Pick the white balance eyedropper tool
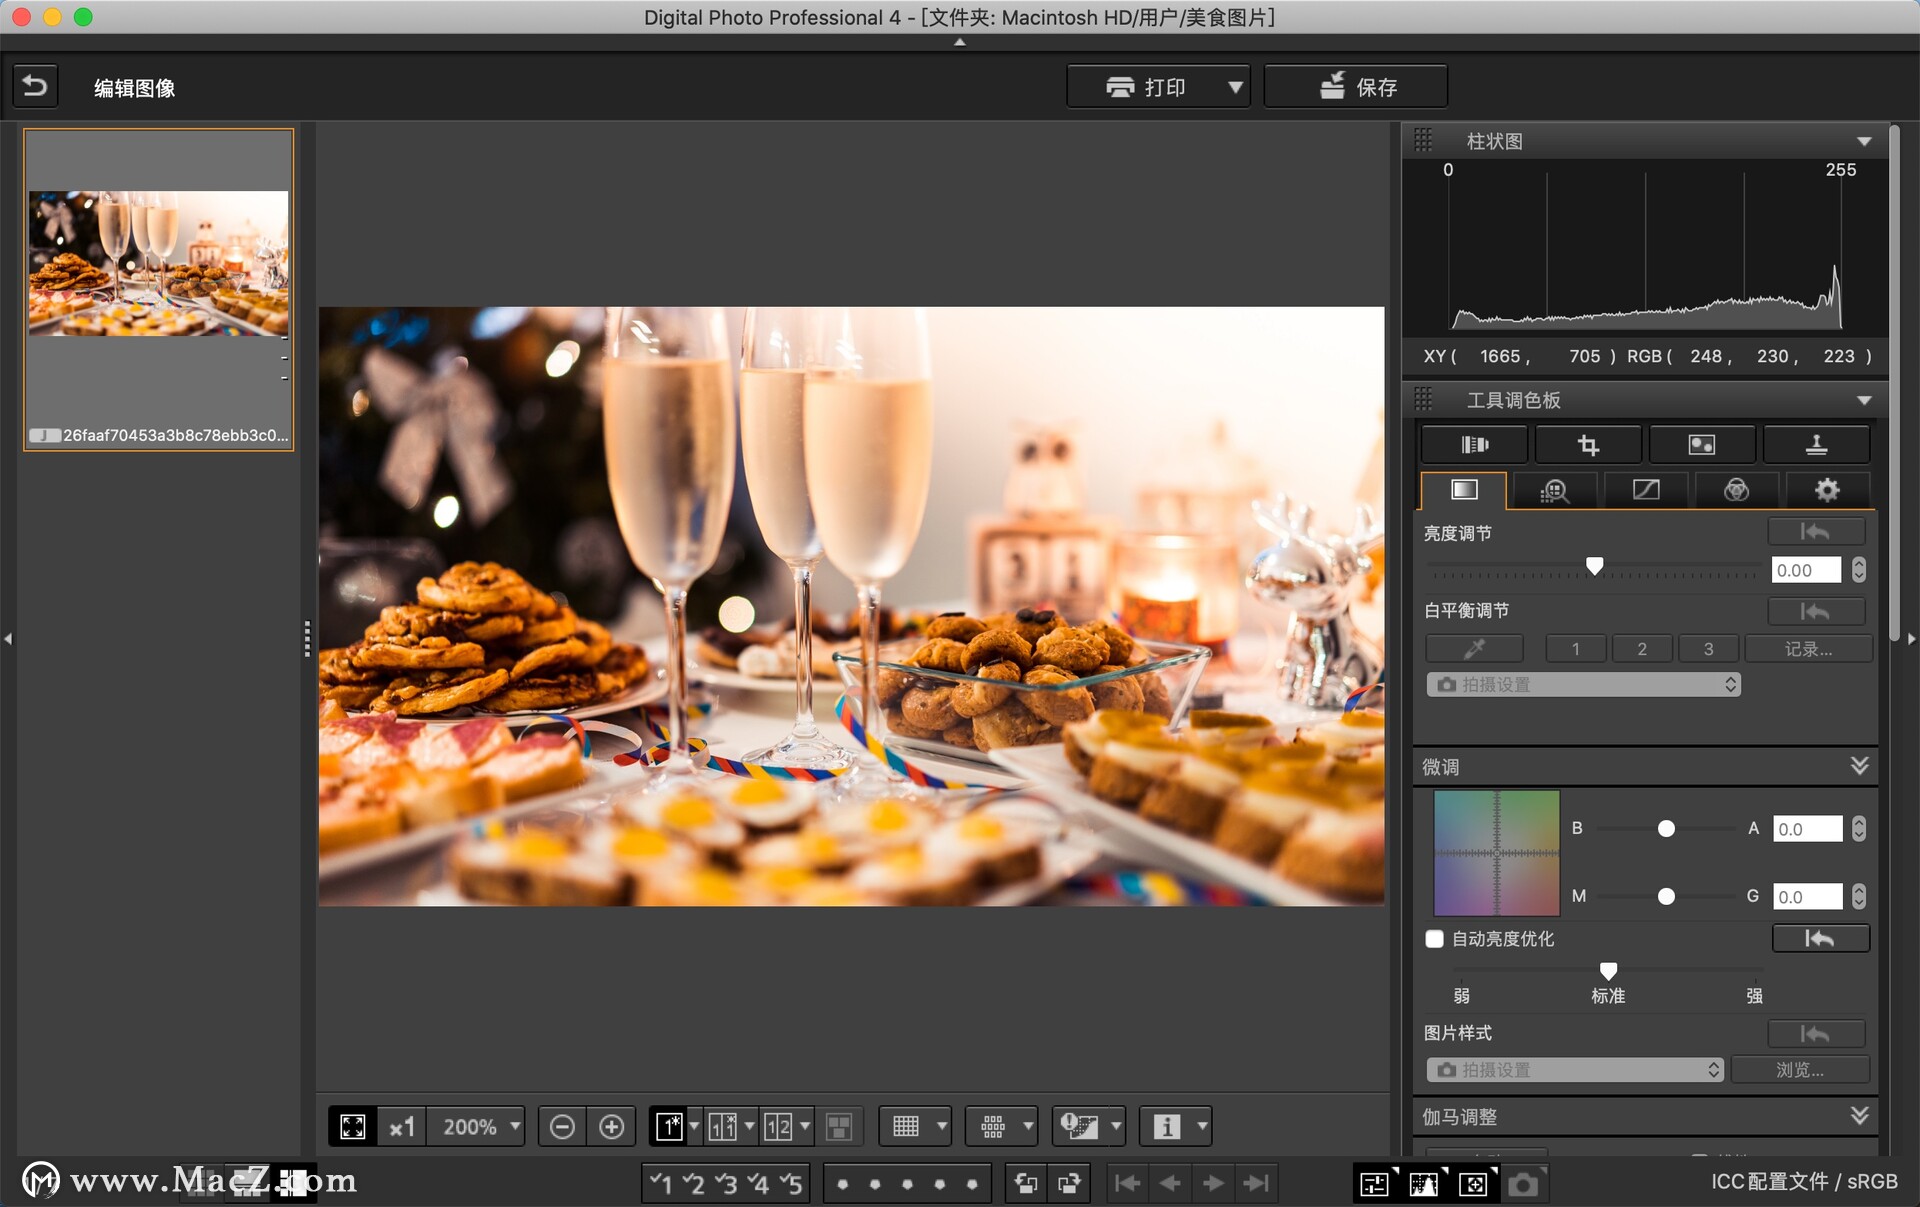Image resolution: width=1920 pixels, height=1207 pixels. [1474, 649]
